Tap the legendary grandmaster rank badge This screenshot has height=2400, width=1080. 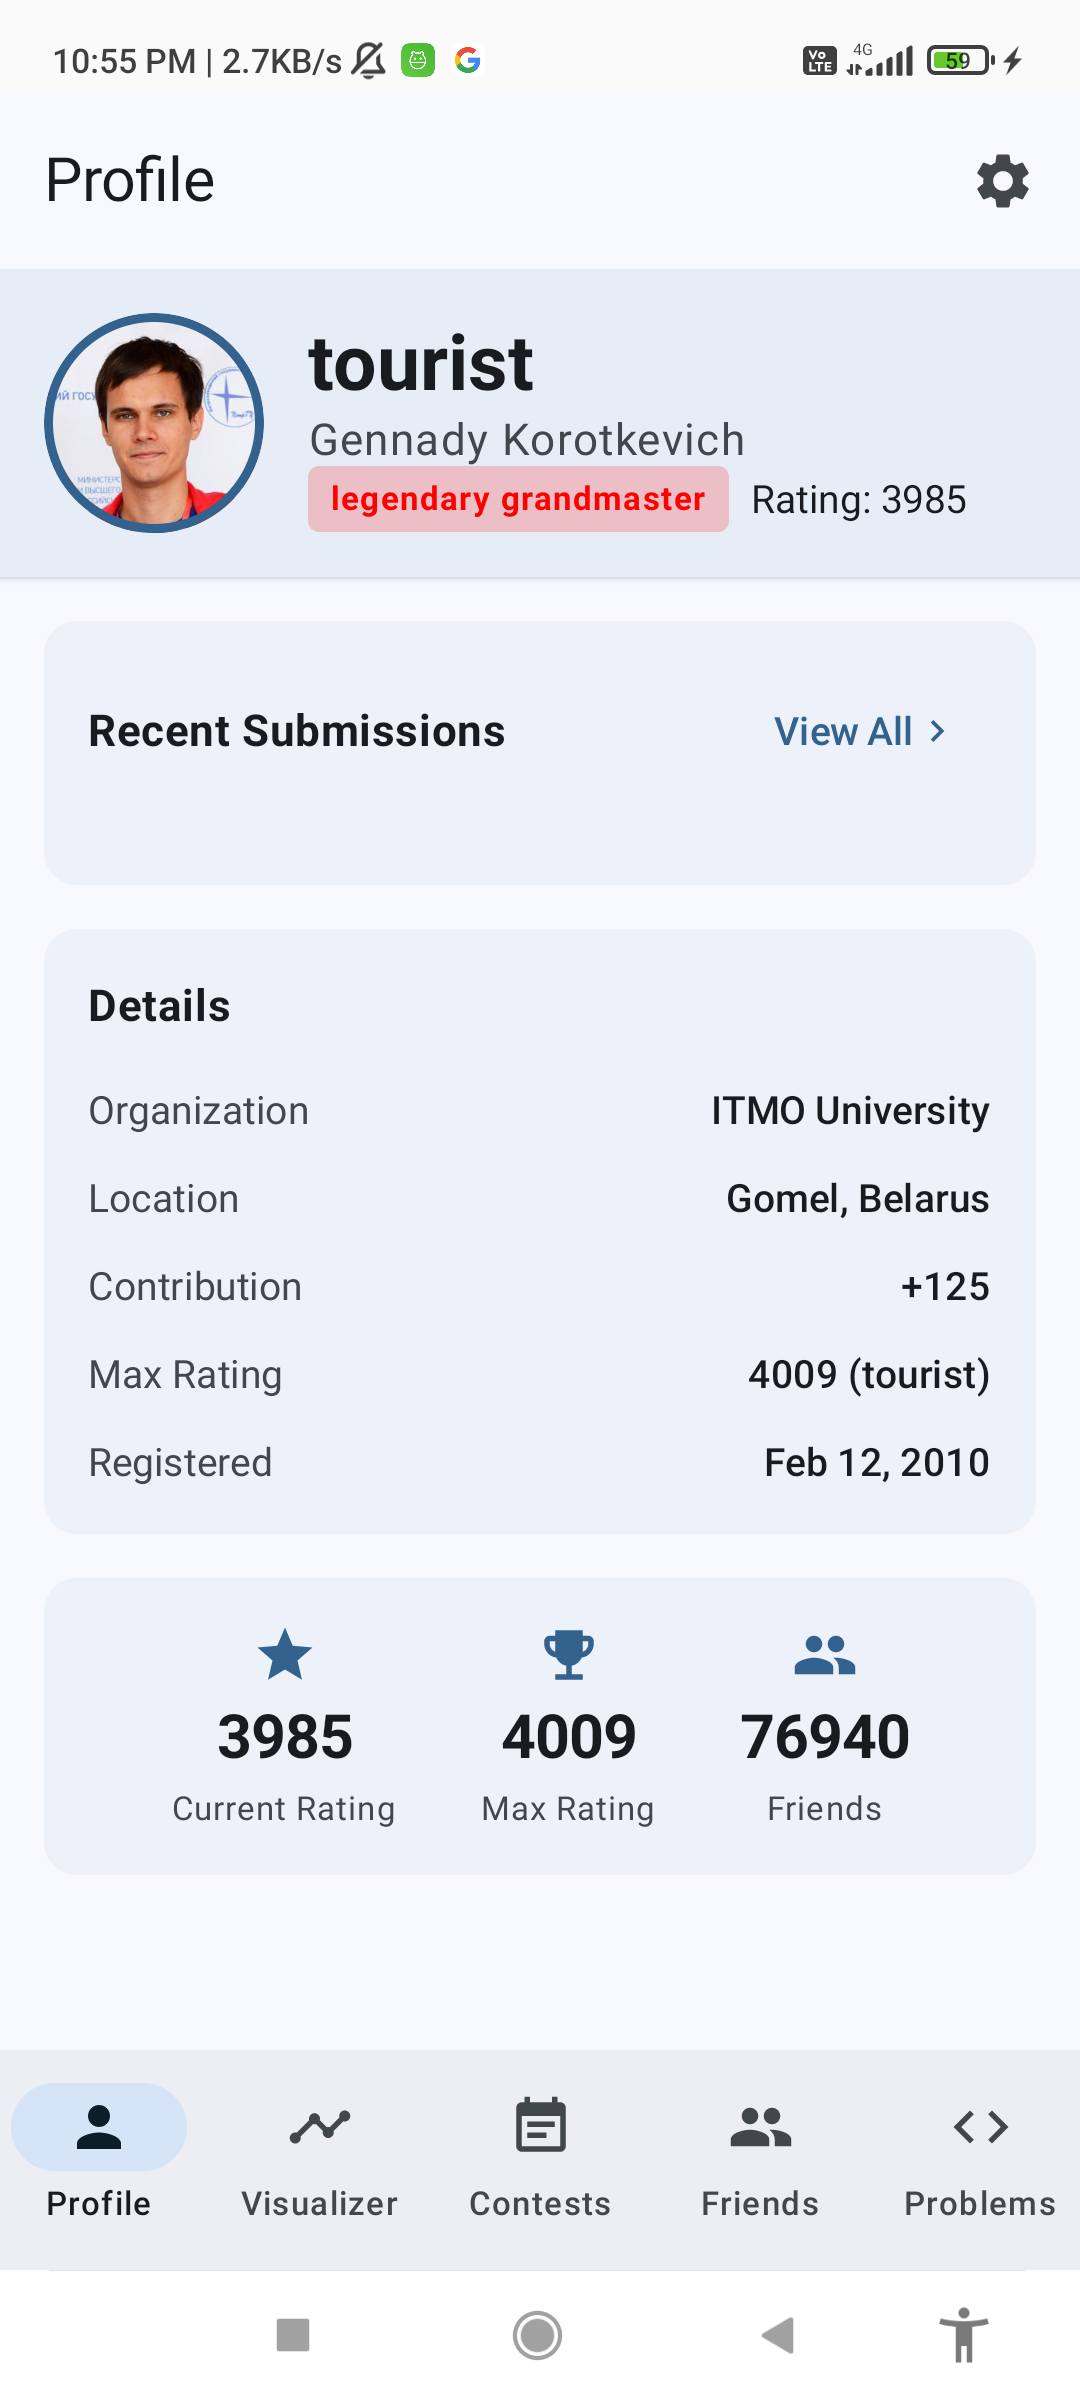pyautogui.click(x=518, y=499)
